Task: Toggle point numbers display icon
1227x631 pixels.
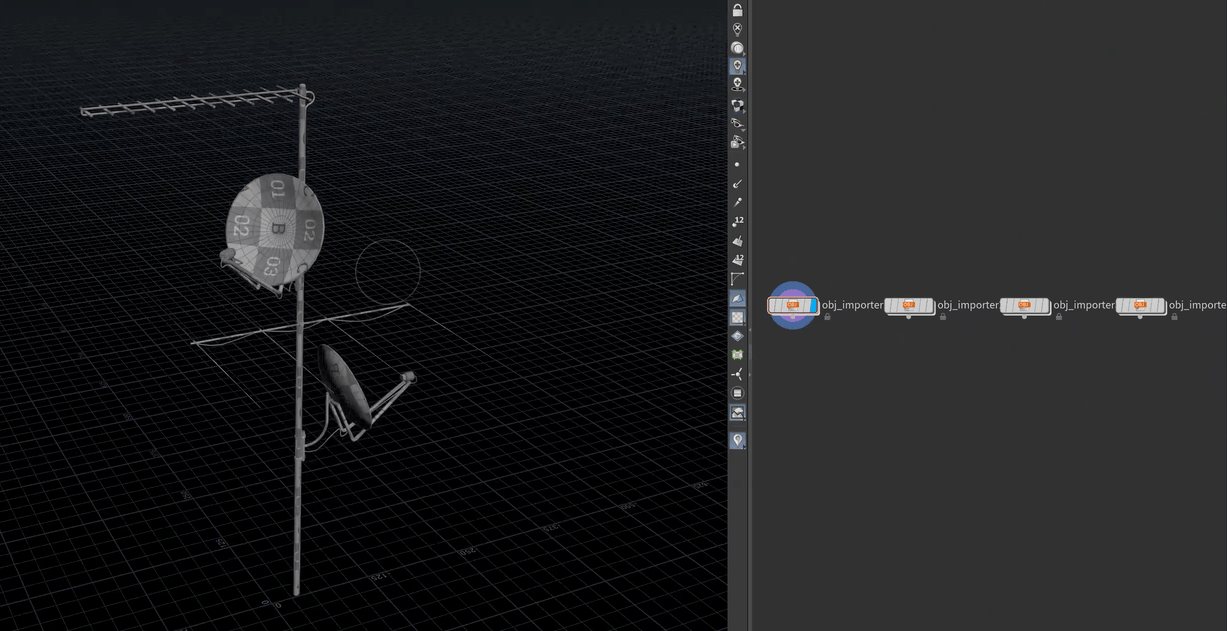Action: coord(738,222)
